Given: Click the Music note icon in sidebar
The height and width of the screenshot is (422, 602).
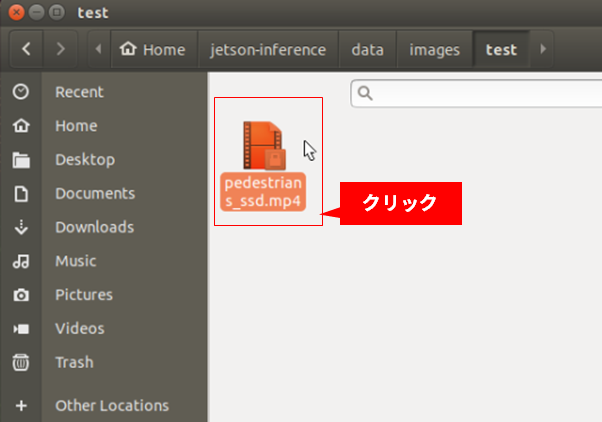Looking at the screenshot, I should [21, 261].
